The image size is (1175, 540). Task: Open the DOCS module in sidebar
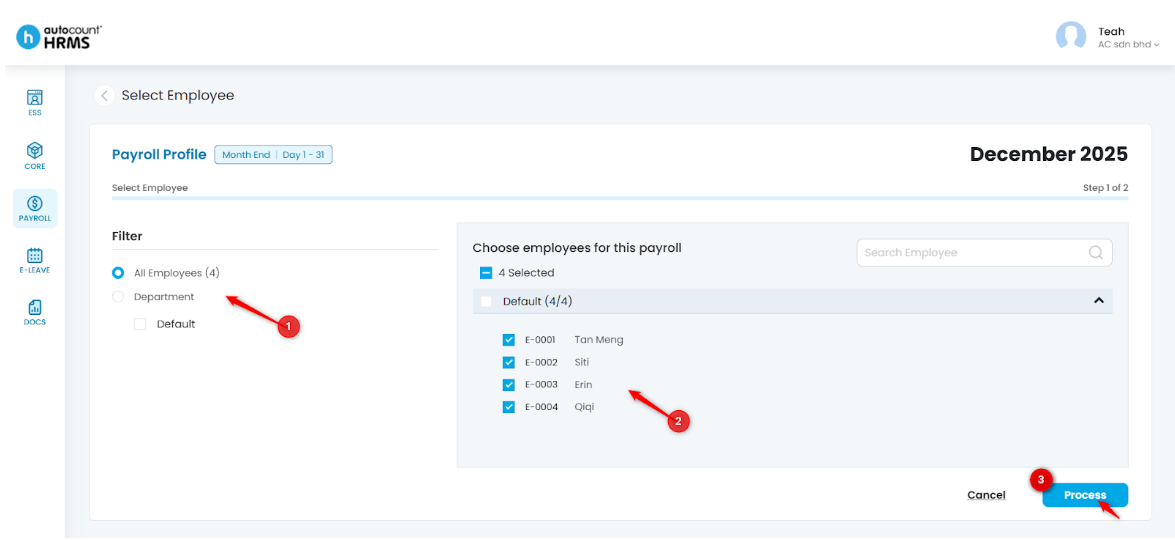tap(34, 312)
